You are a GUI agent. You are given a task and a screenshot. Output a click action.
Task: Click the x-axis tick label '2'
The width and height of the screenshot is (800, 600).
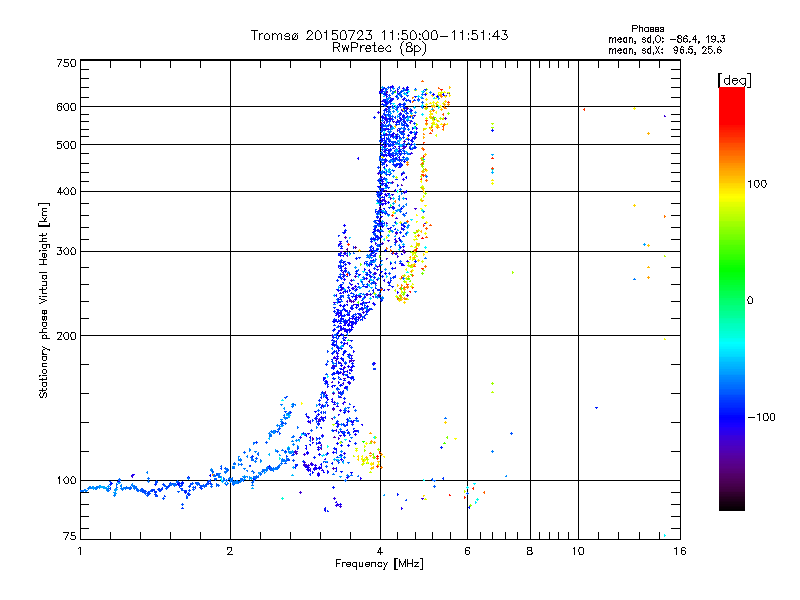coord(230,551)
